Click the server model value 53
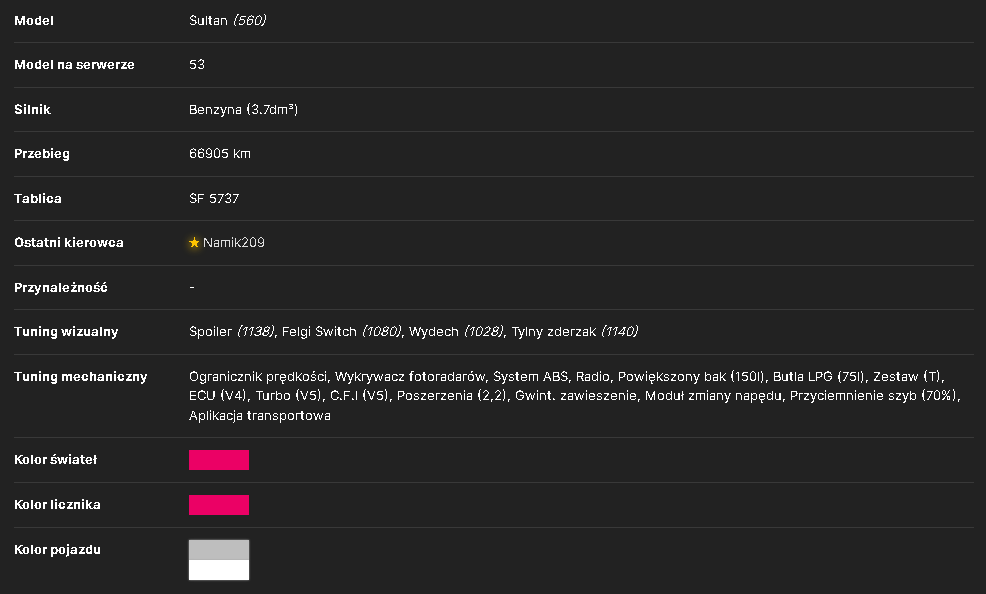This screenshot has height=594, width=986. (197, 64)
